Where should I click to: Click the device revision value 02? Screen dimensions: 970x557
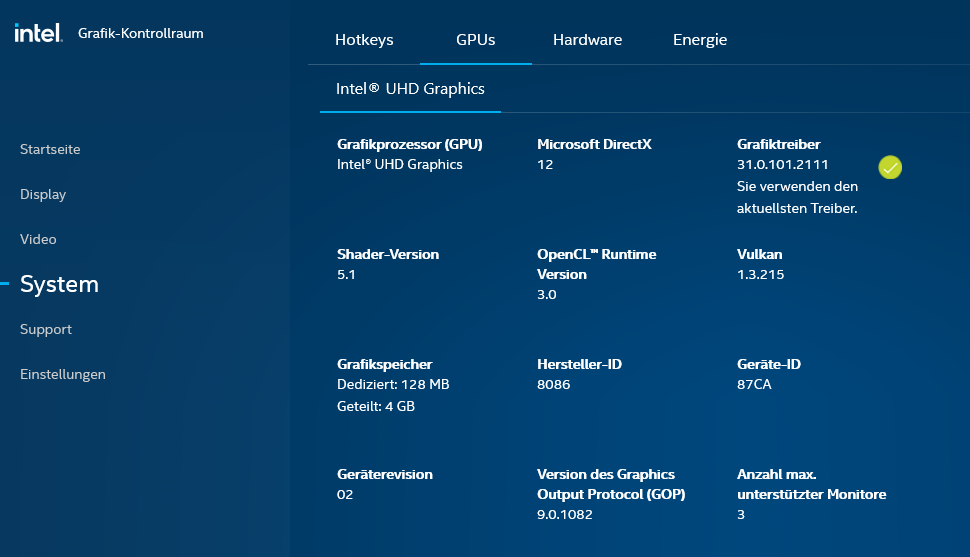pyautogui.click(x=345, y=494)
